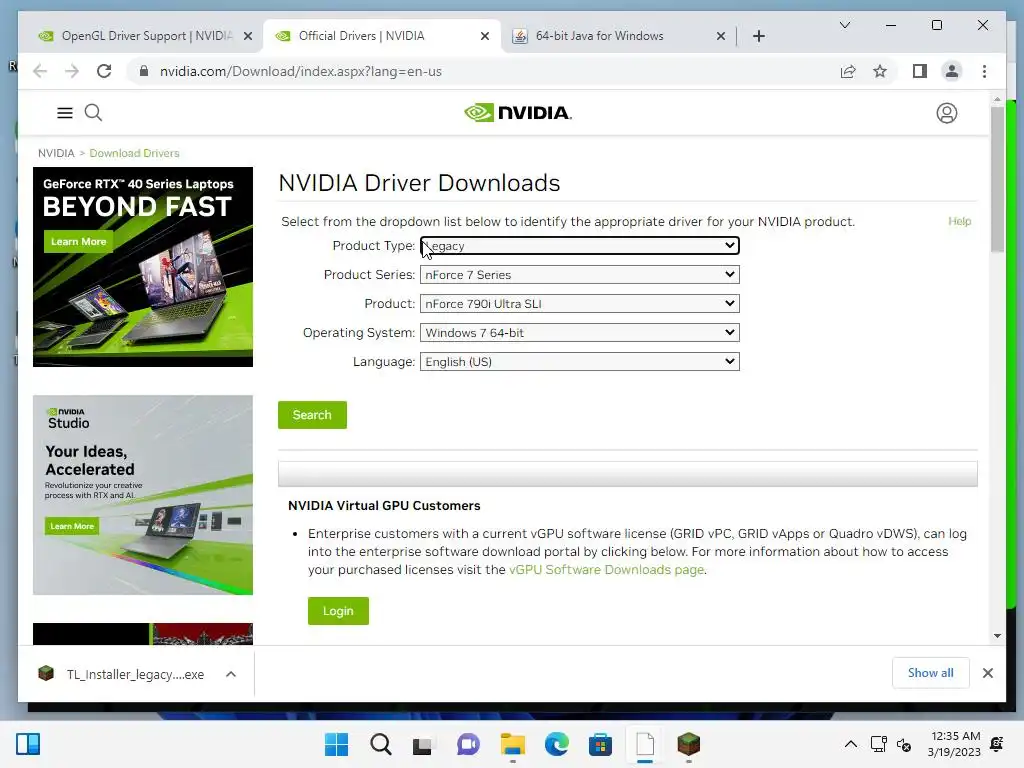Click the green Login button

[x=338, y=611]
